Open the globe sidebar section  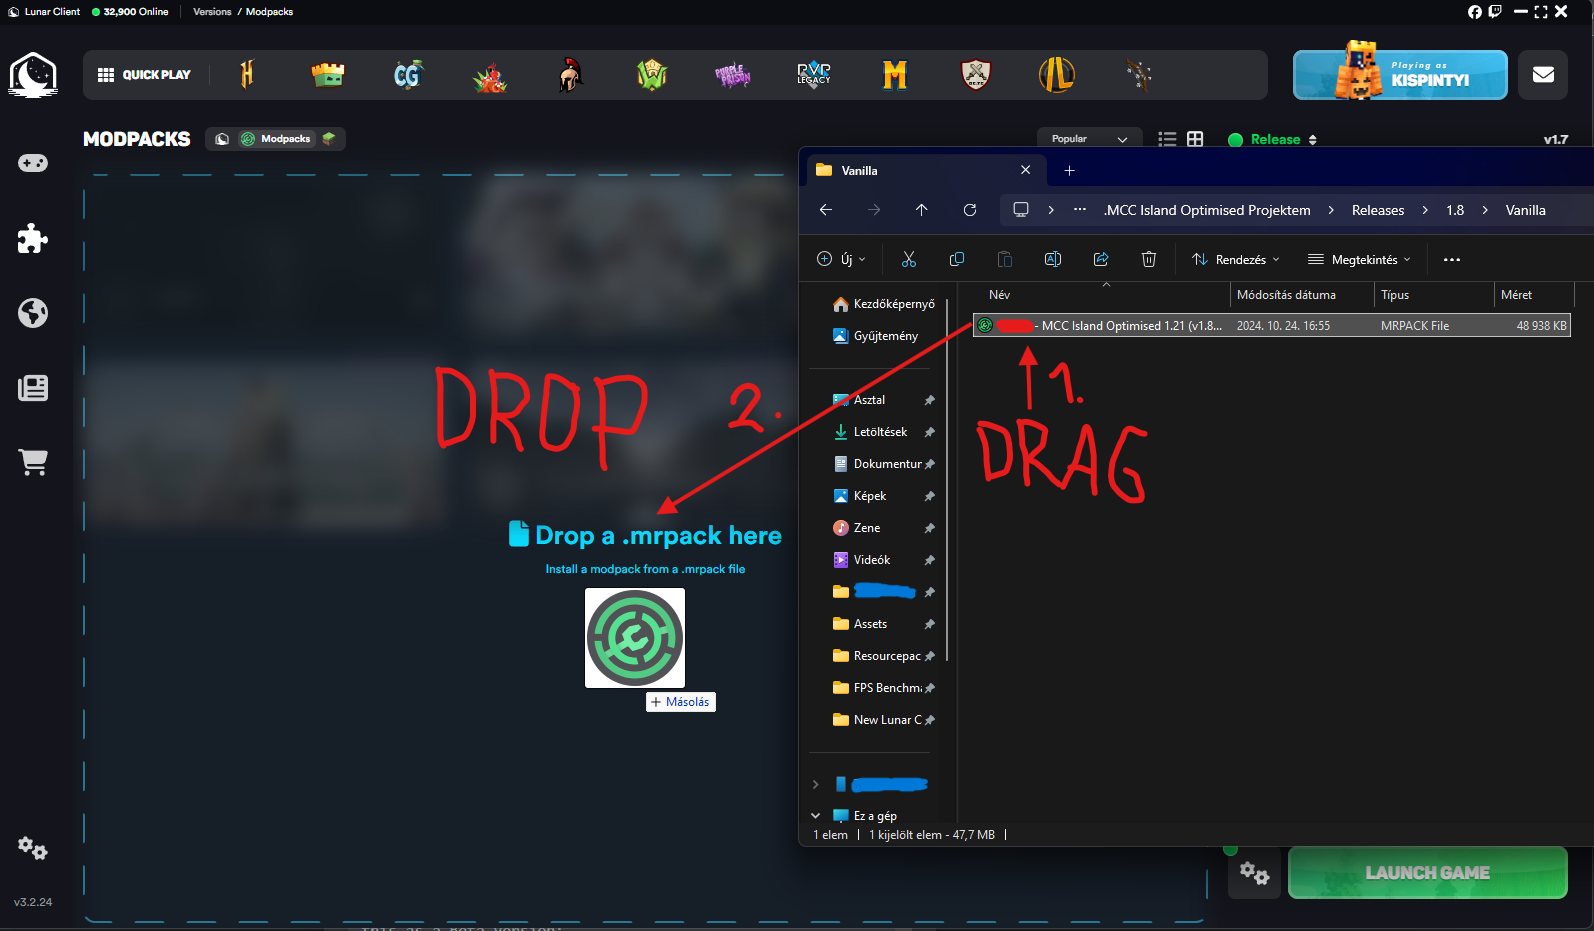33,313
